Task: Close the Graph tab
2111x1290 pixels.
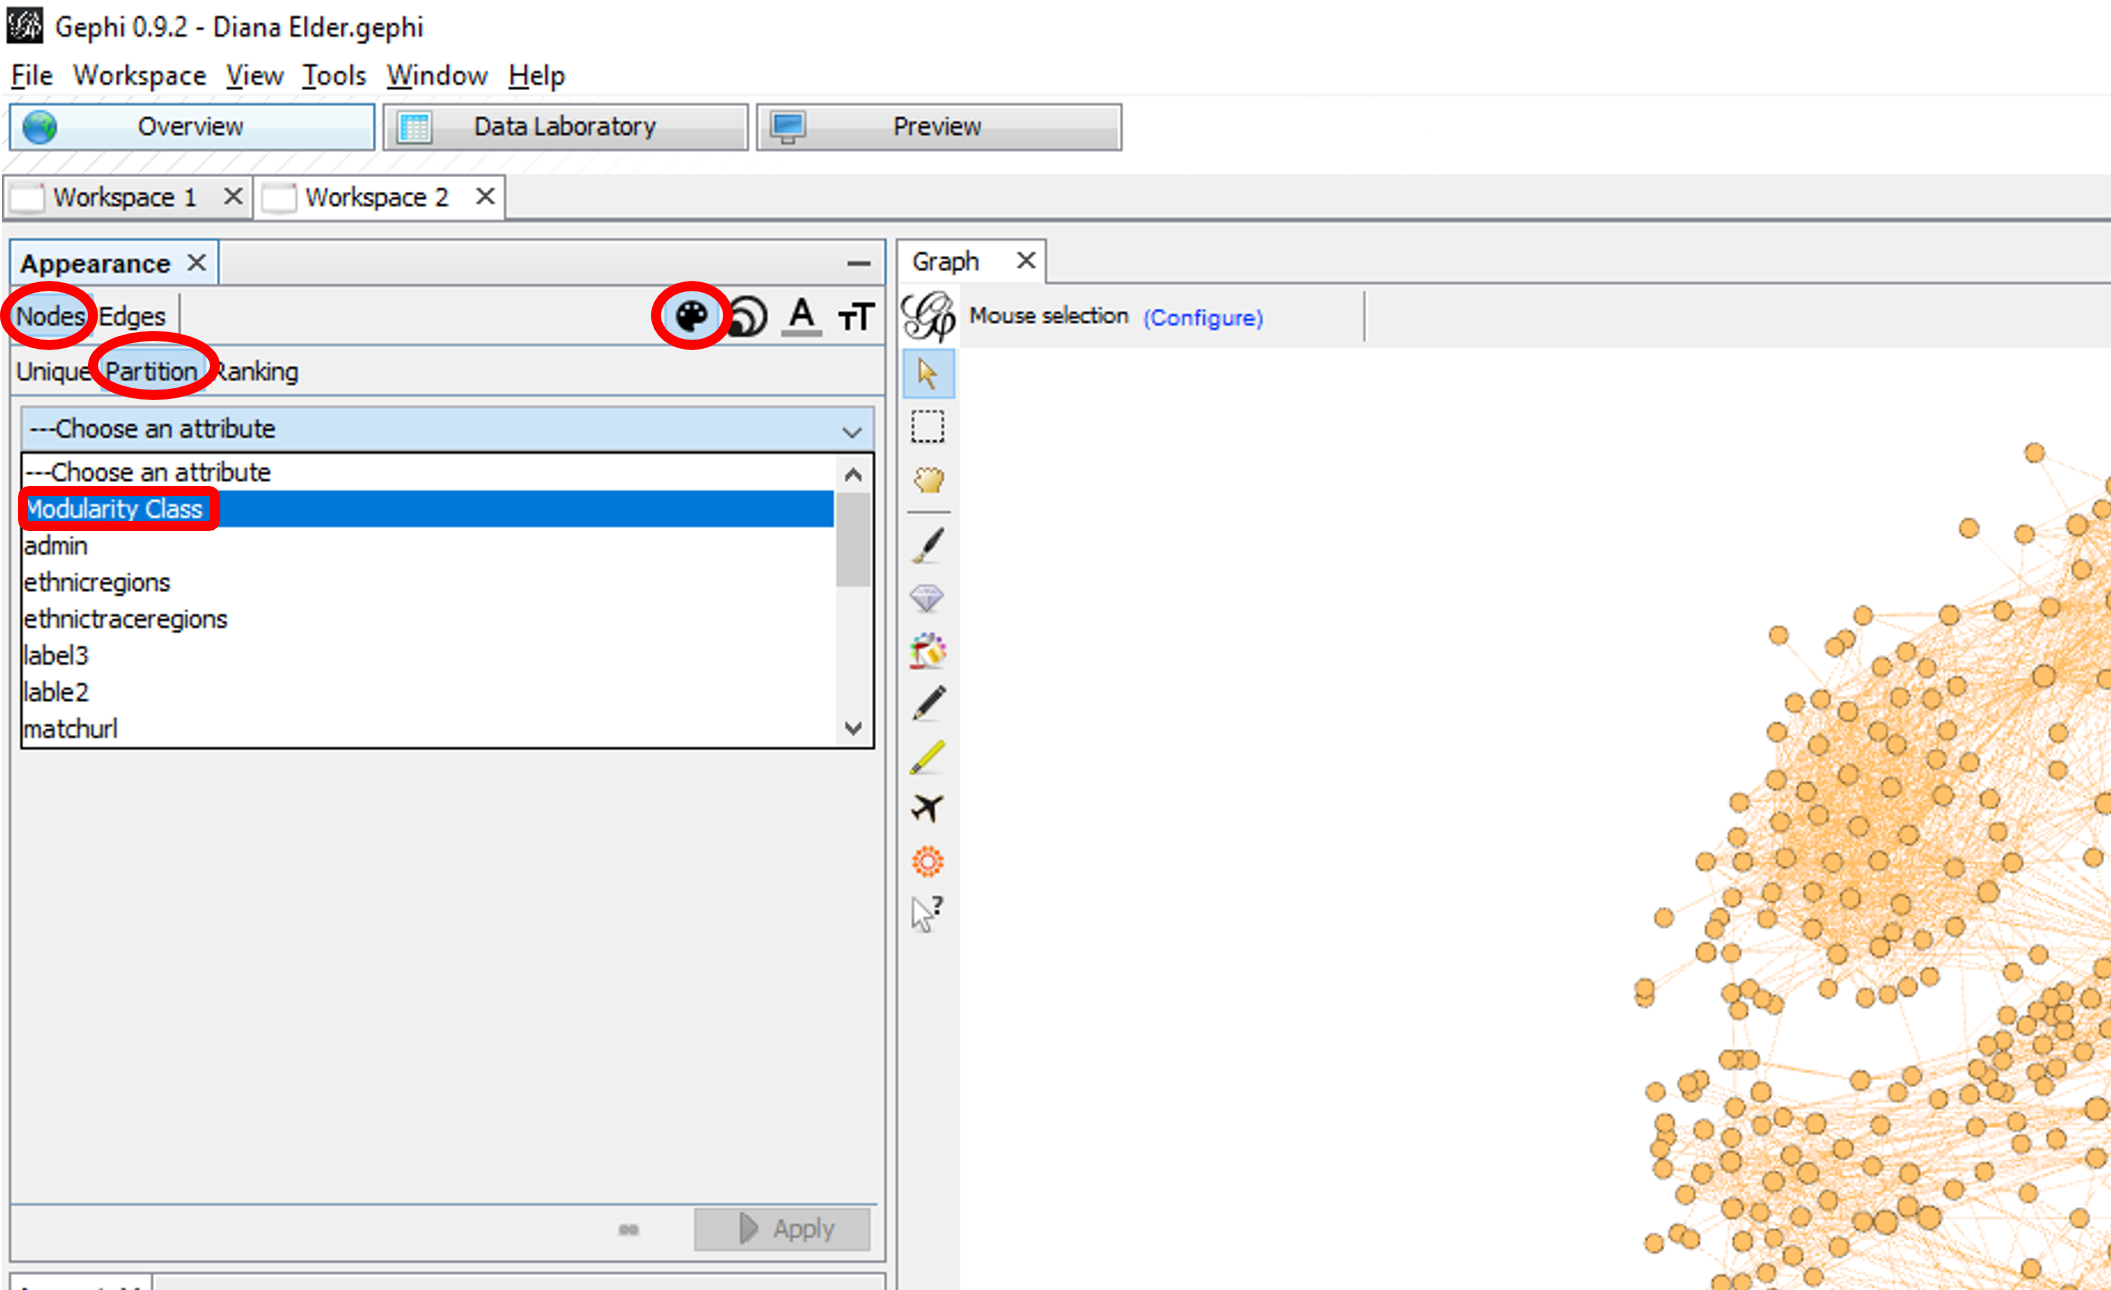Action: pos(1026,261)
